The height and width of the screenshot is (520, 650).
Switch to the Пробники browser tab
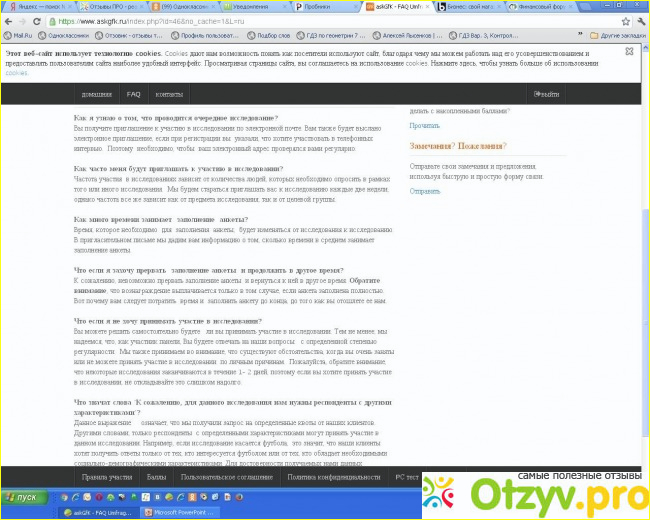(322, 6)
